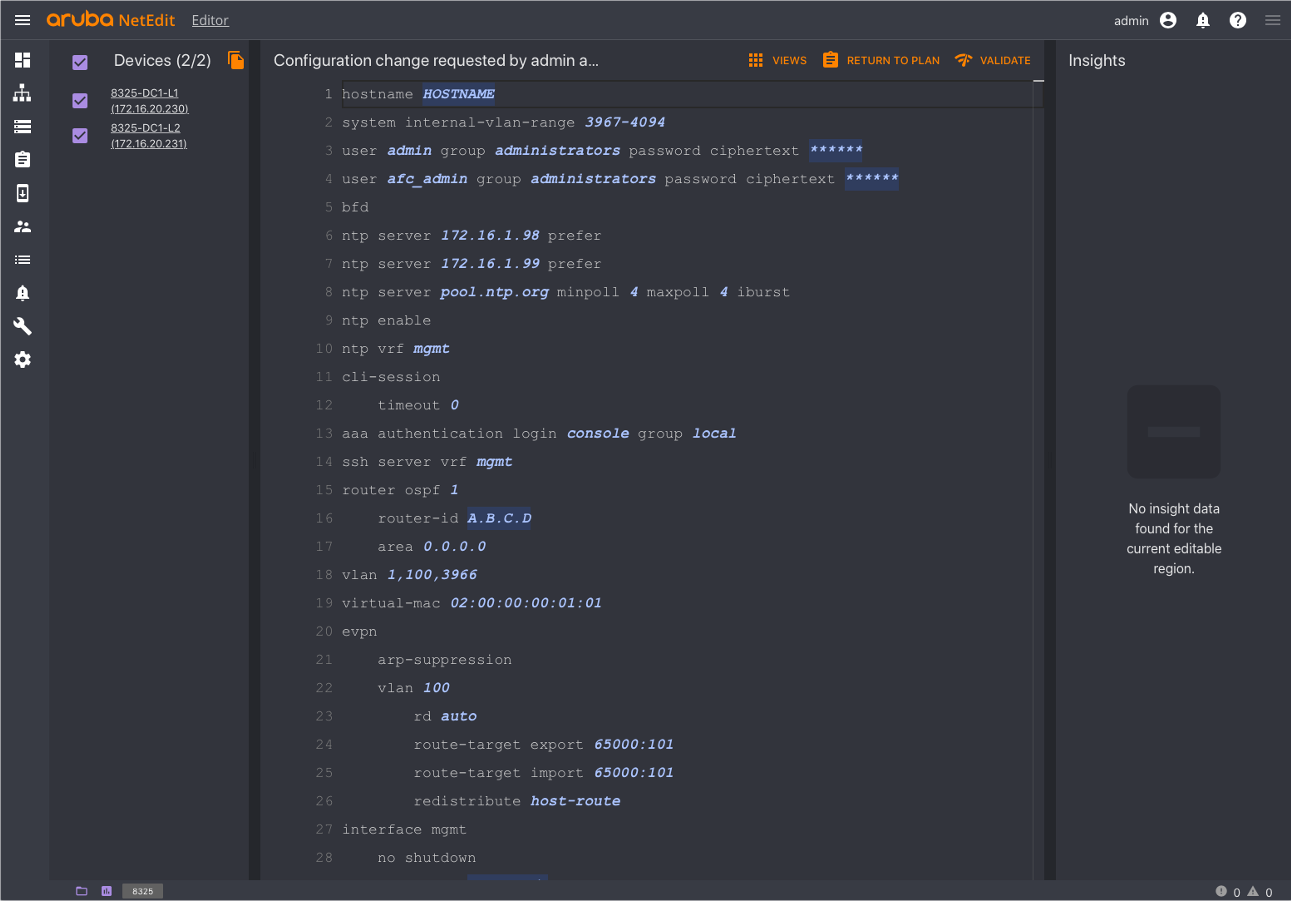Click 172.16.1.99 NTP server value
The image size is (1291, 902).
490,263
